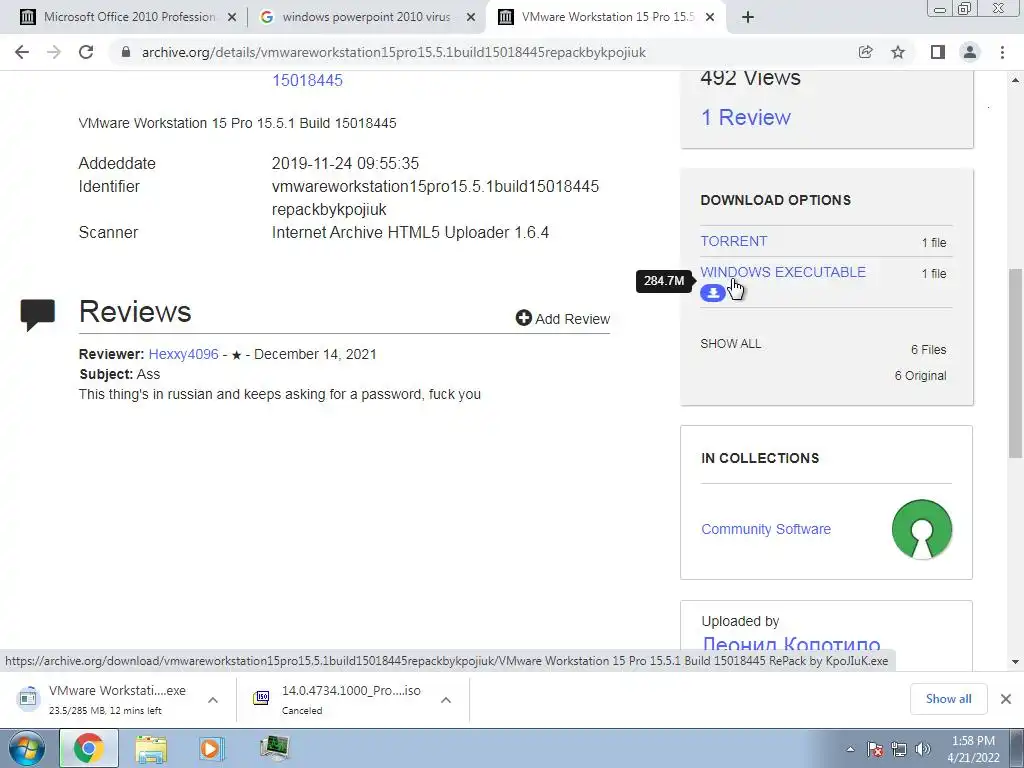Expand SHOW ALL download files
The image size is (1024, 768).
[x=731, y=344]
